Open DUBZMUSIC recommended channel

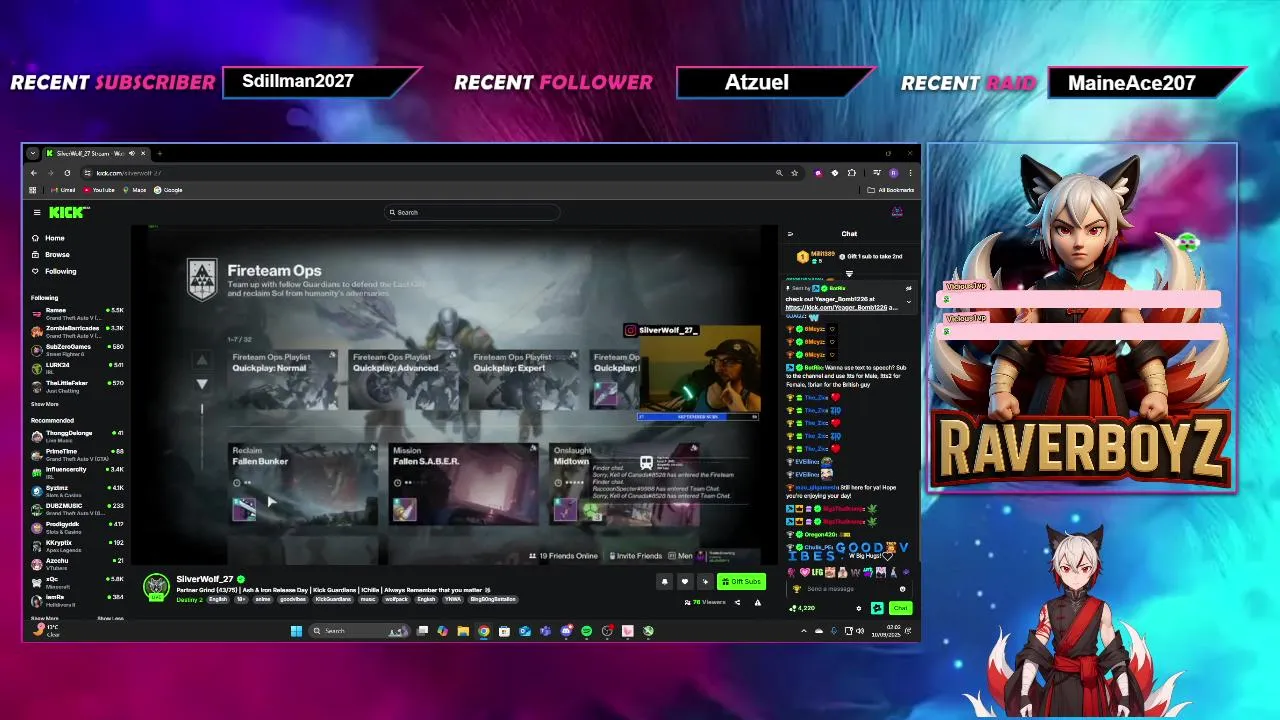click(77, 508)
